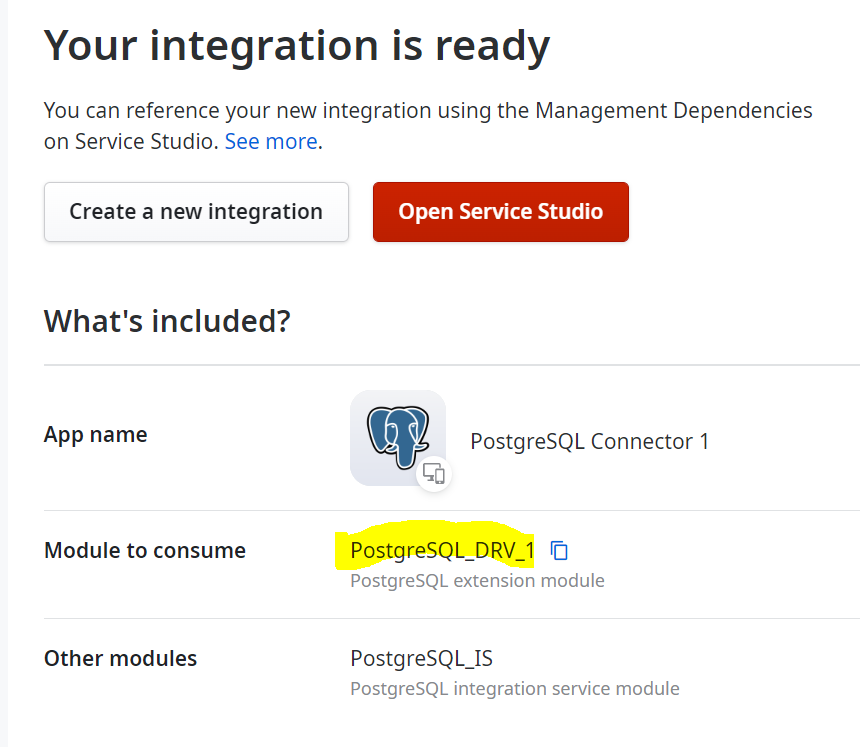Click the heading Your integration is ready
This screenshot has height=747, width=860.
pyautogui.click(x=296, y=44)
